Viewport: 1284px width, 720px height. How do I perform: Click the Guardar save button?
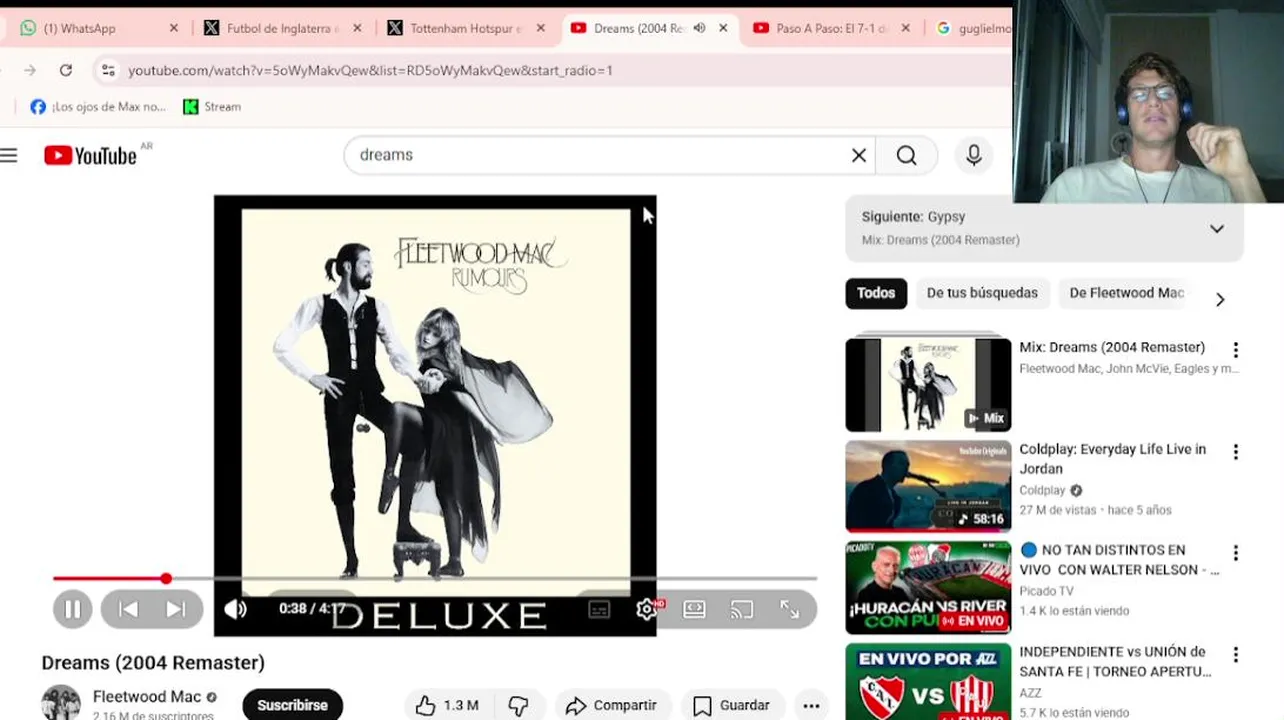[x=732, y=705]
